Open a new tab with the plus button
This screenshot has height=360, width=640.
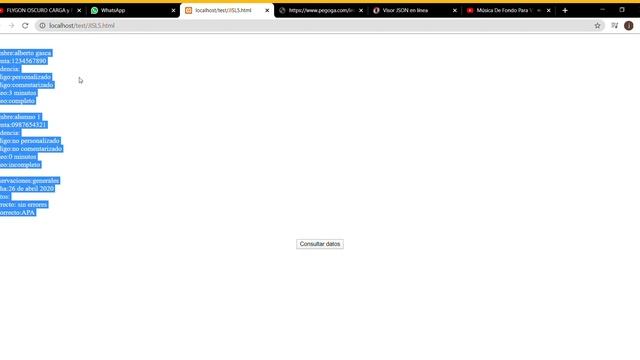[565, 11]
